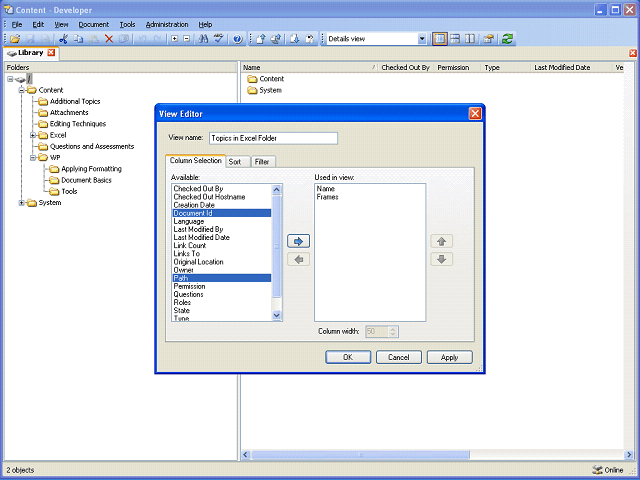Image resolution: width=640 pixels, height=480 pixels.
Task: Click the Online status icon
Action: [x=597, y=470]
